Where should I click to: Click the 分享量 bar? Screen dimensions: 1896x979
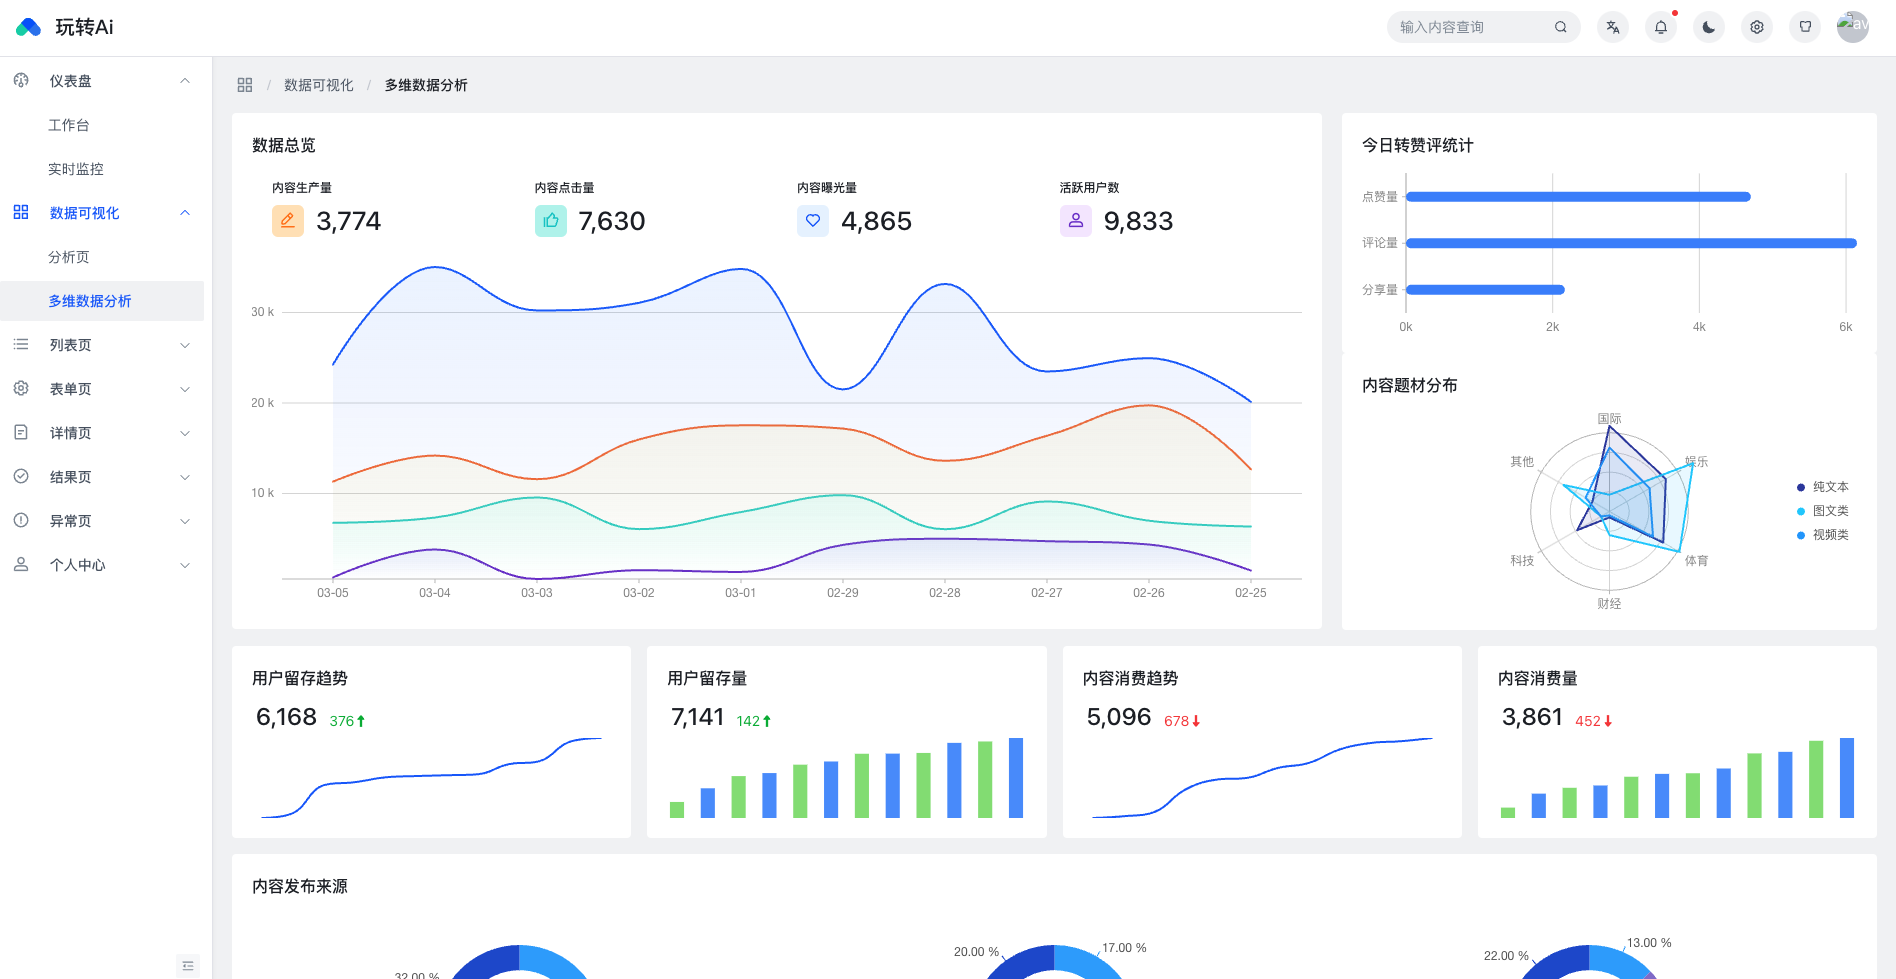point(1485,290)
